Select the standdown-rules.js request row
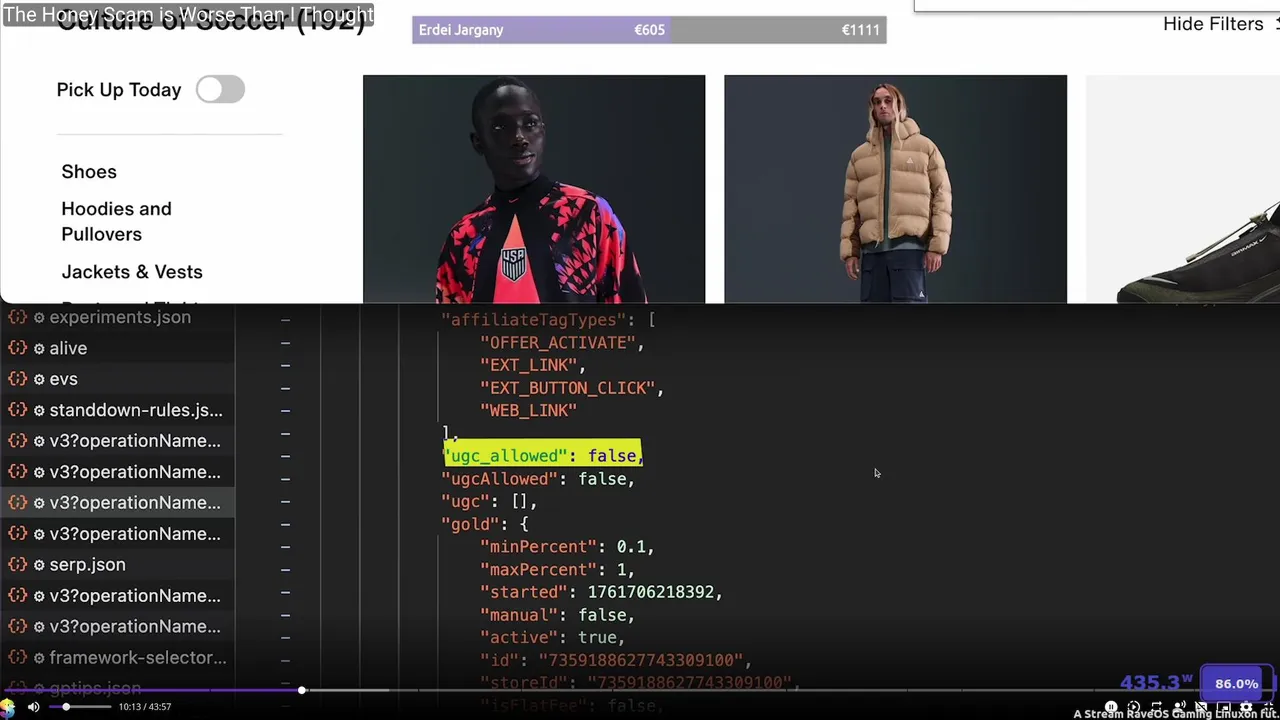 click(x=118, y=410)
